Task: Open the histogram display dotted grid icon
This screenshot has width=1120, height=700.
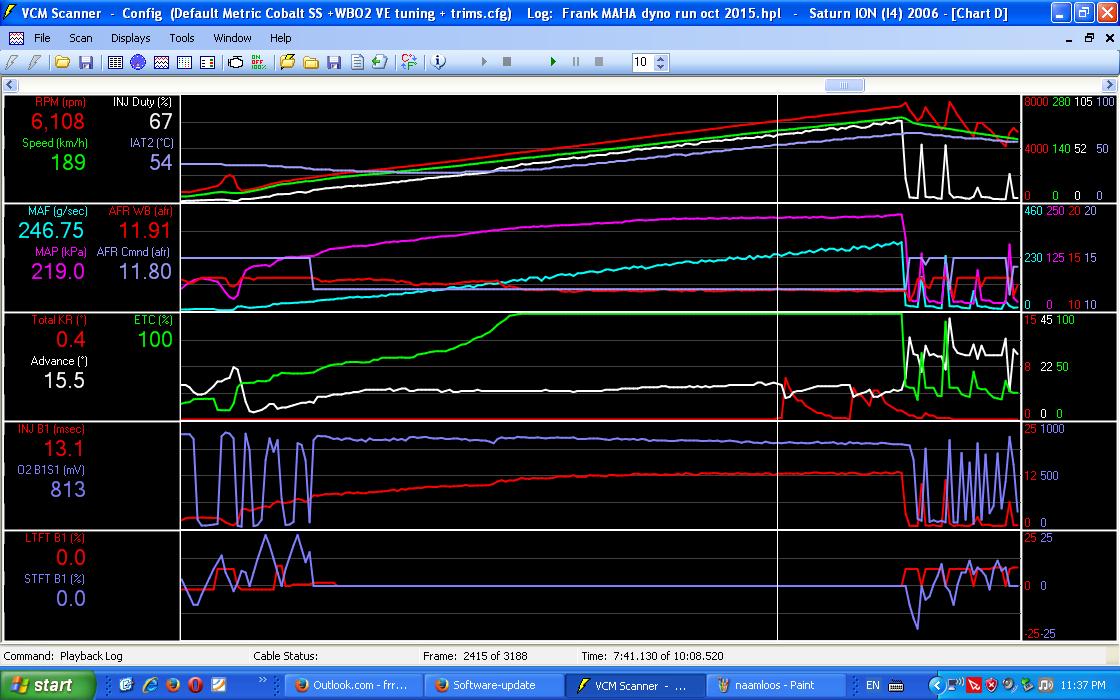Action: [184, 62]
